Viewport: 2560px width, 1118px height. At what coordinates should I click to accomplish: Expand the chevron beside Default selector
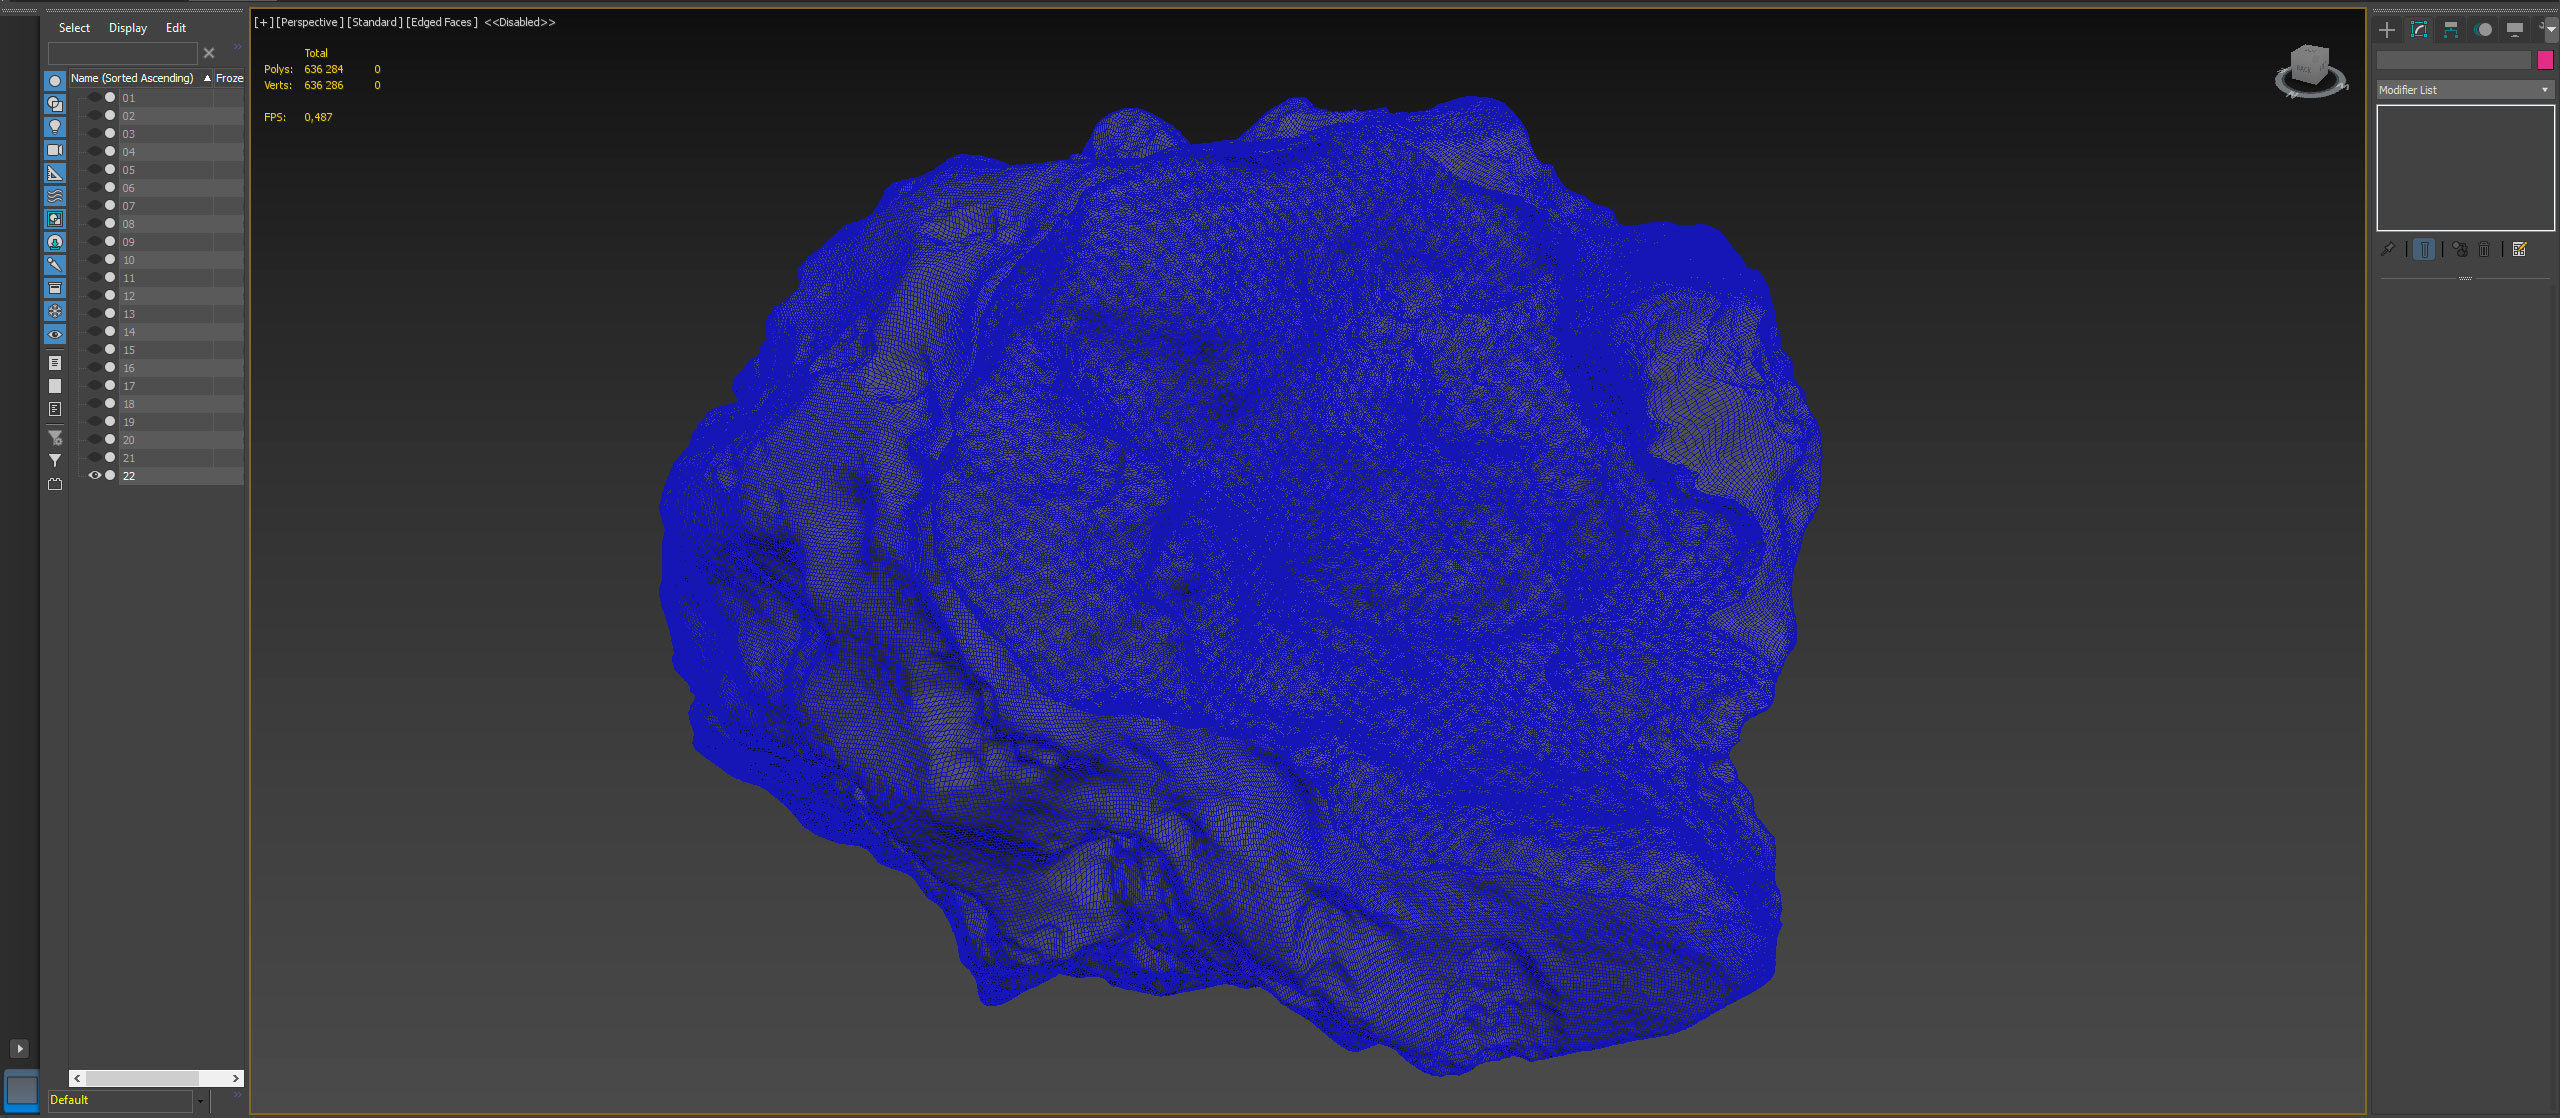(x=237, y=1095)
